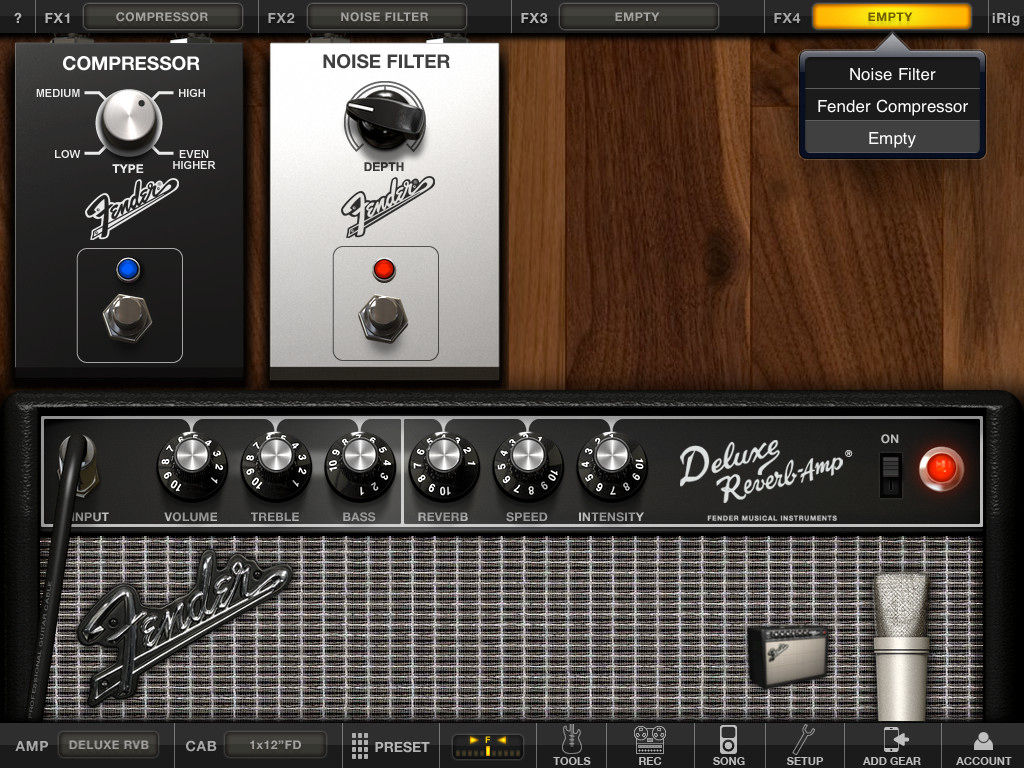Click the FX4 label

click(786, 18)
